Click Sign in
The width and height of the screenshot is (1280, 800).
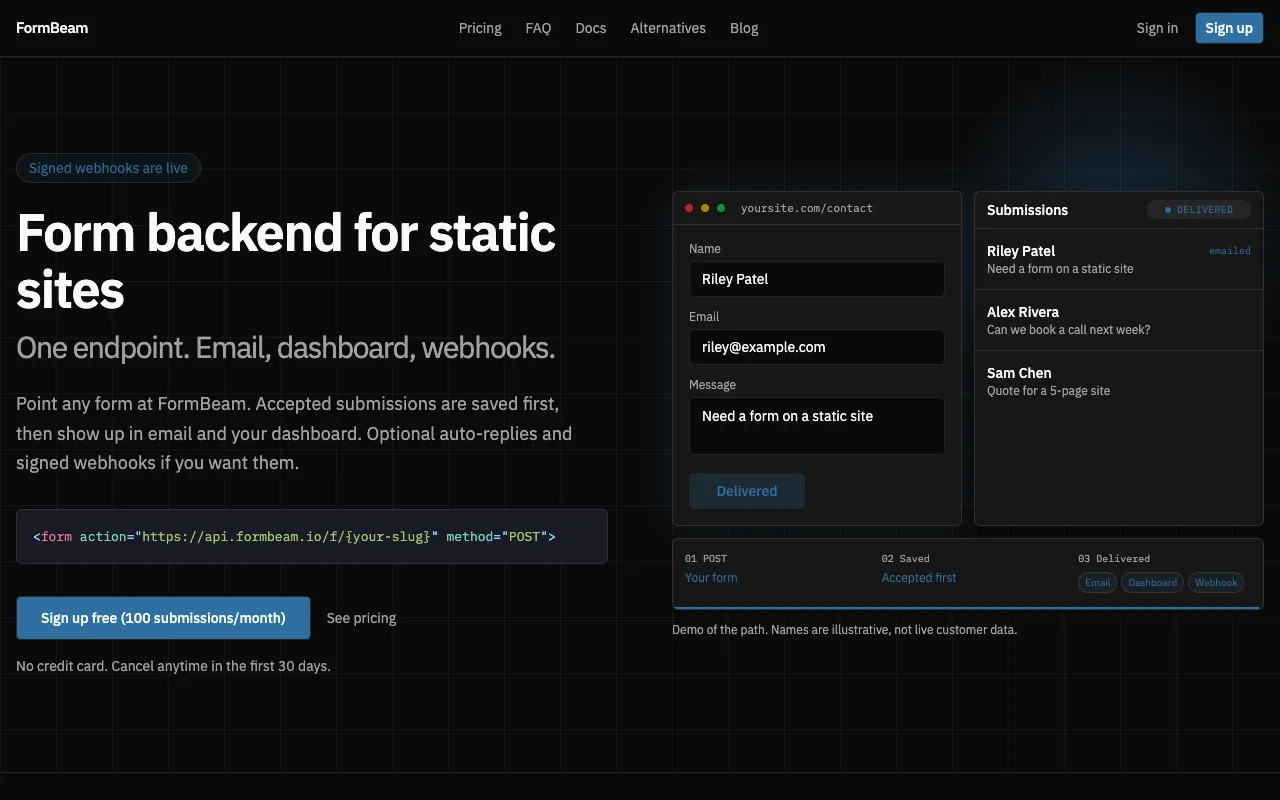point(1157,28)
